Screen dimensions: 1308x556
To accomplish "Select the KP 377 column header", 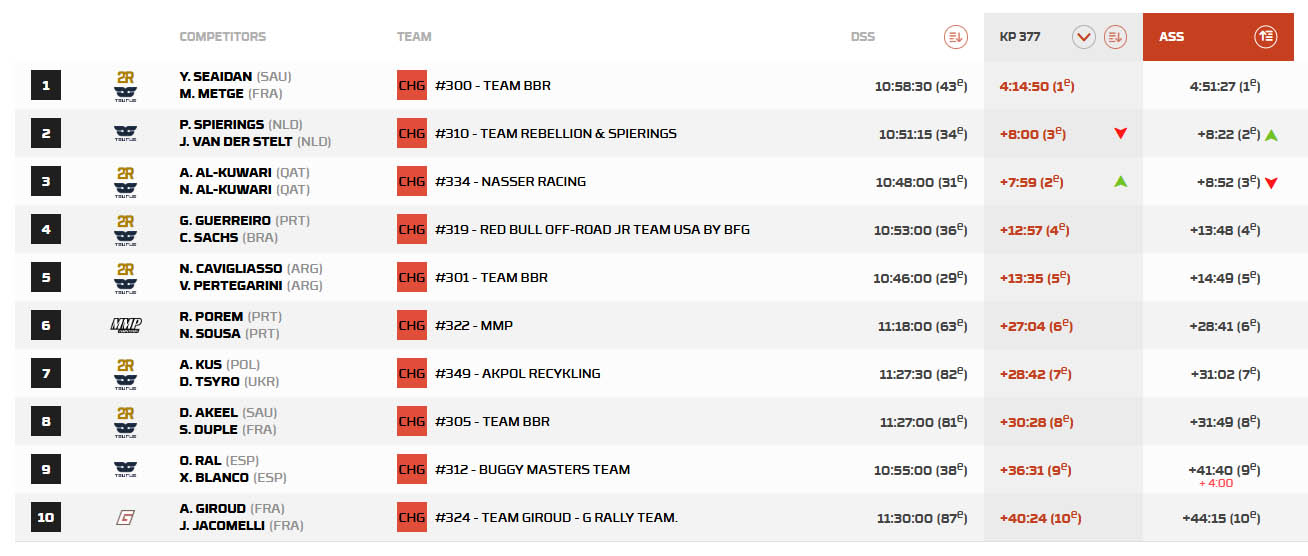I will coord(1020,37).
